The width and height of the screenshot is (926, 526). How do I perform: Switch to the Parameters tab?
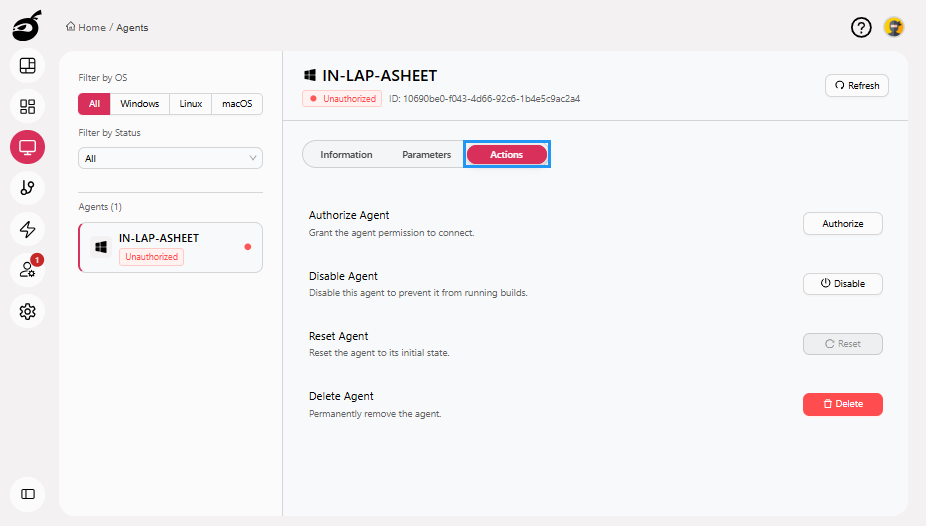pos(426,155)
